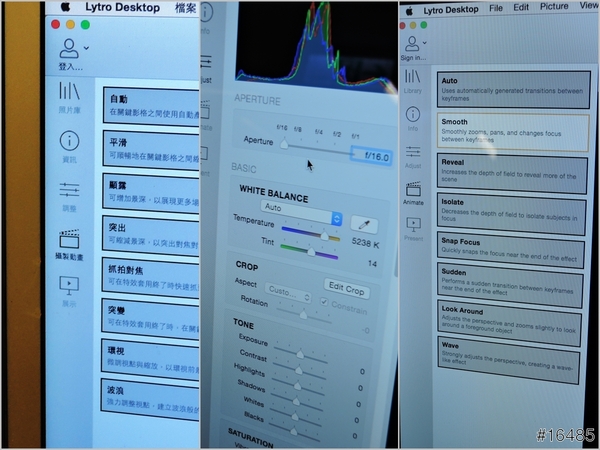
Task: Choose the Snap Focus animation preset
Action: coord(510,248)
